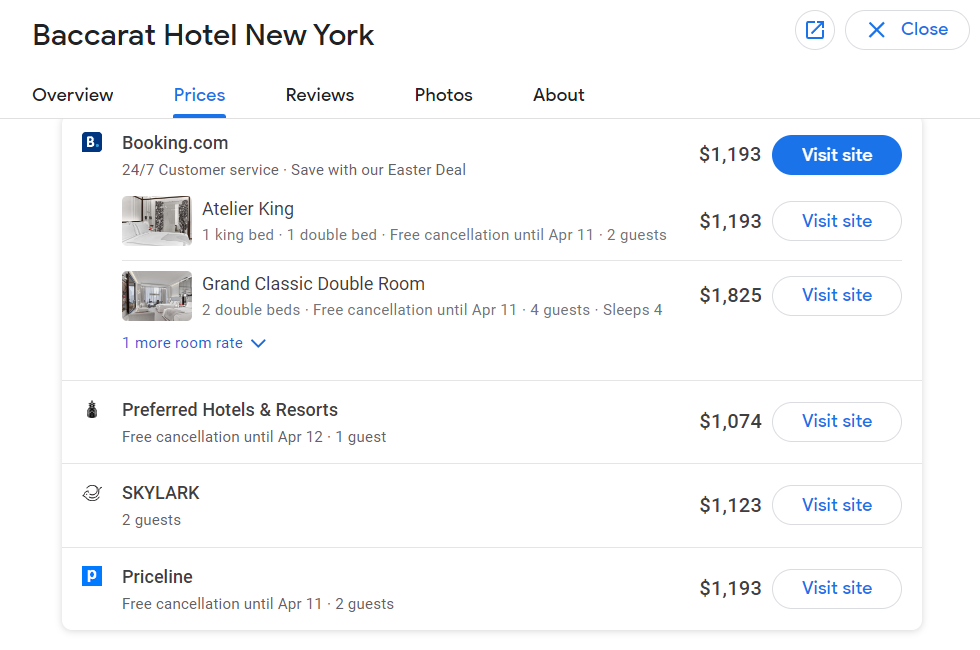Open the hotel page in a new window
Viewport: 980px width, 650px height.
click(814, 30)
